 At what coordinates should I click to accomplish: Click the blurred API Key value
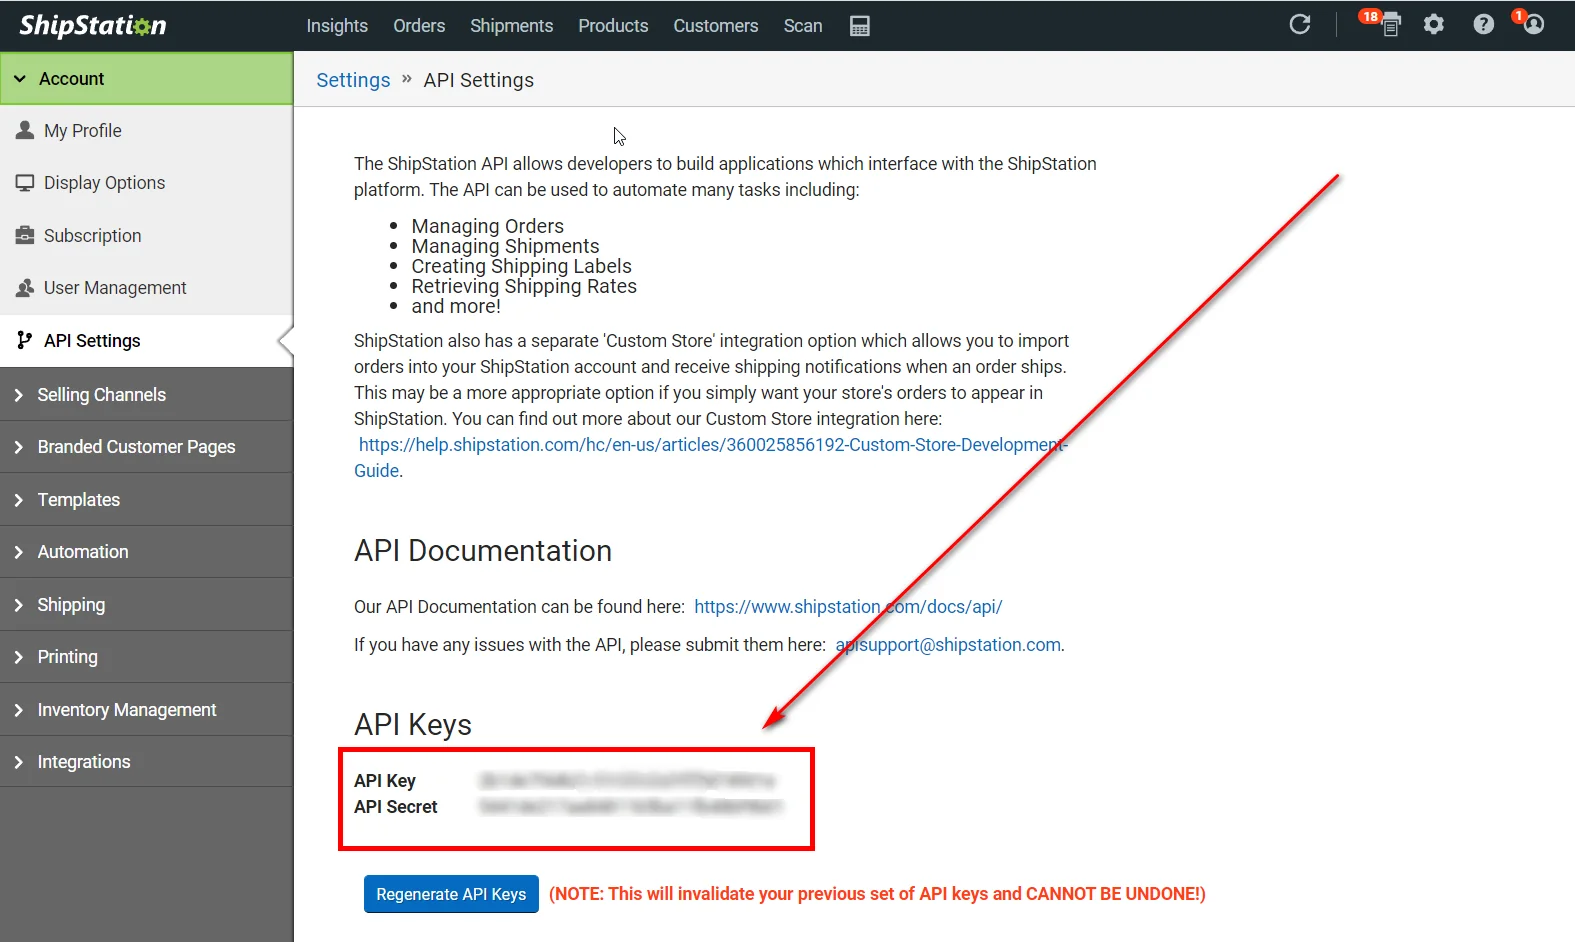coord(627,780)
